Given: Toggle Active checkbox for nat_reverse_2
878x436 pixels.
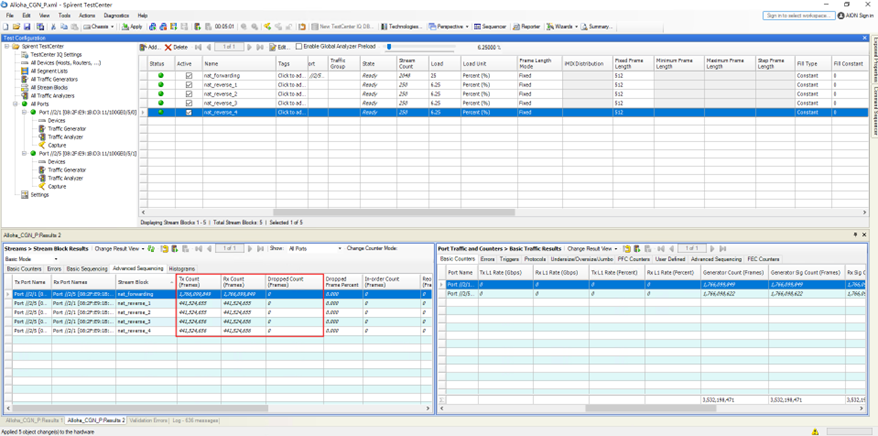Looking at the screenshot, I should (x=188, y=94).
